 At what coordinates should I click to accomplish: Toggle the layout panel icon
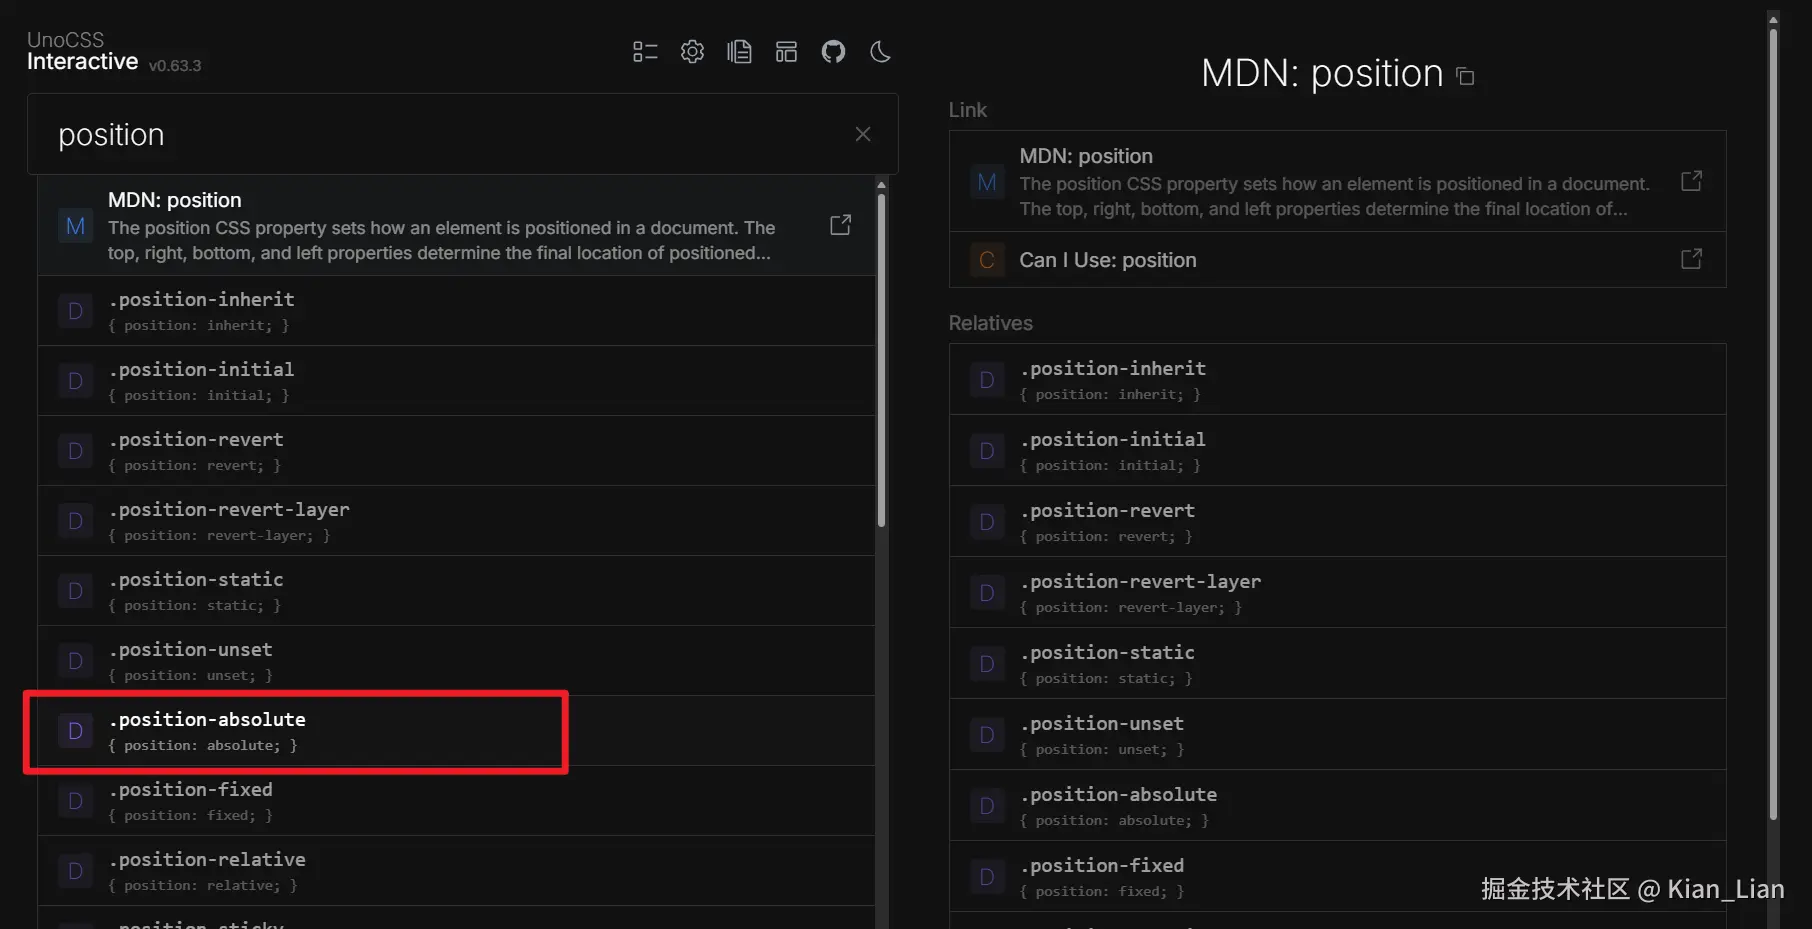(x=786, y=52)
